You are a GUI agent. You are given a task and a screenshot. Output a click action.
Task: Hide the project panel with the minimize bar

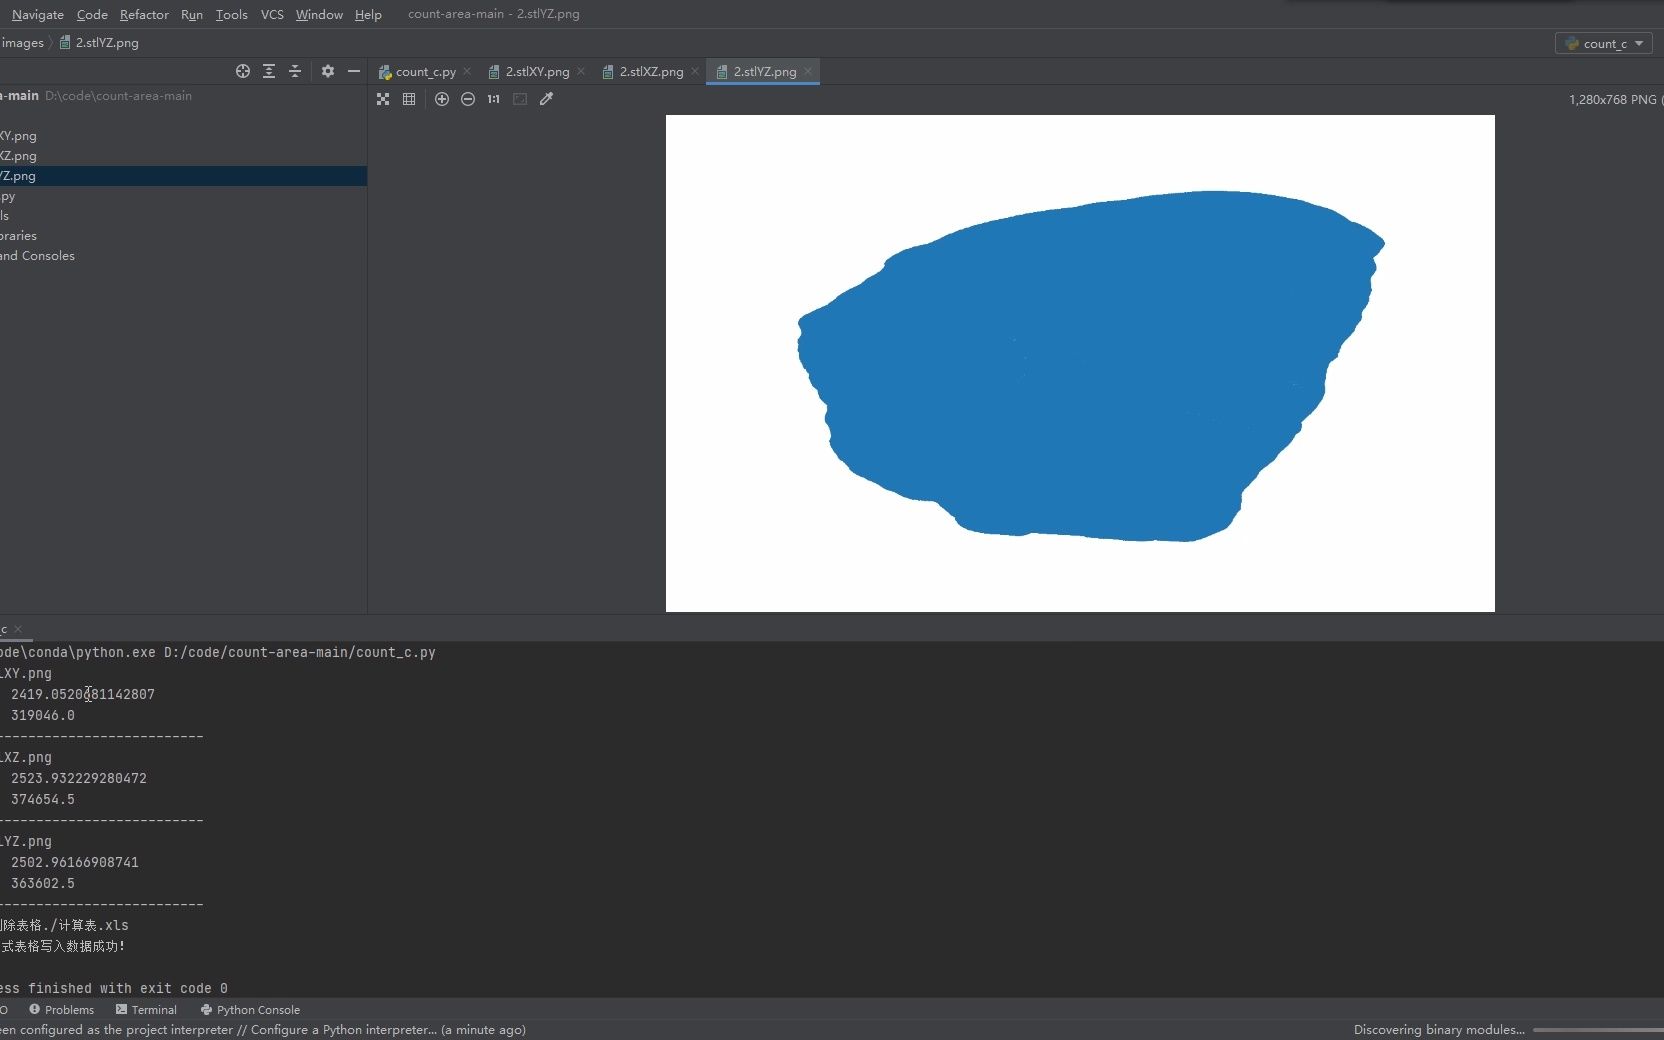(x=355, y=71)
